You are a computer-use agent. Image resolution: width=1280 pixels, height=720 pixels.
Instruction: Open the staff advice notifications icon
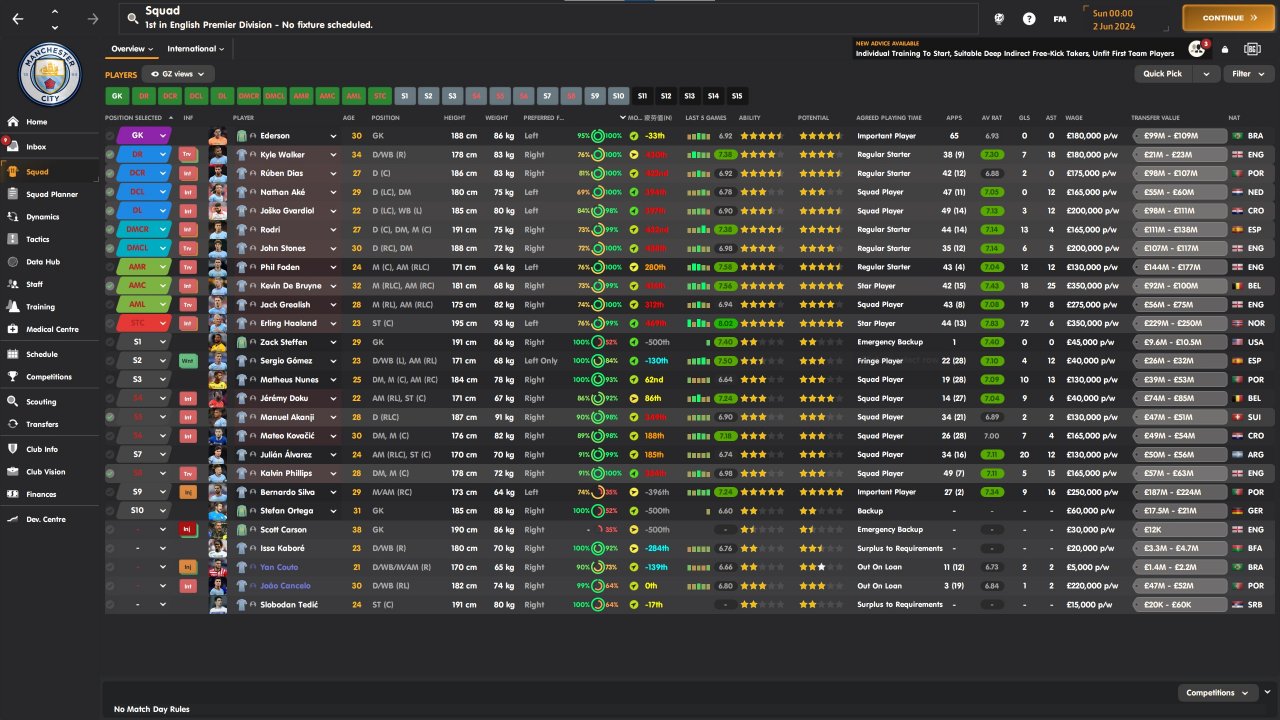(x=1197, y=49)
